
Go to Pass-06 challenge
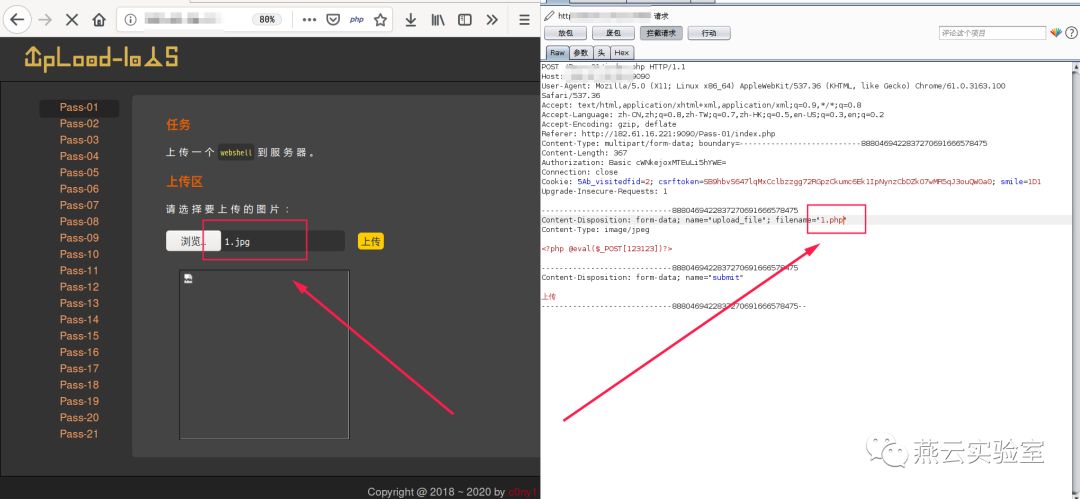click(79, 189)
